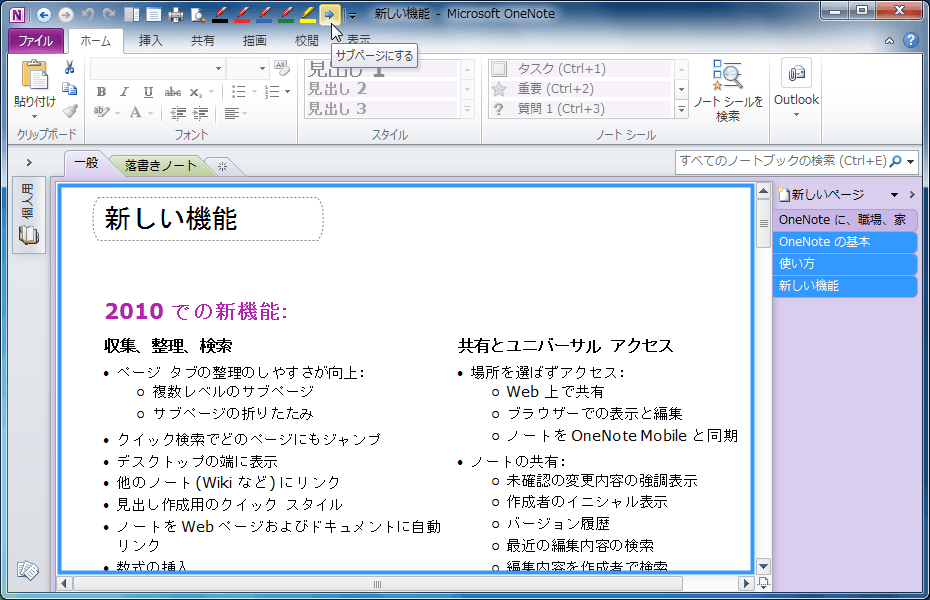Click the Clear Formatting eraser icon
Viewport: 930px width, 600px height.
click(282, 69)
